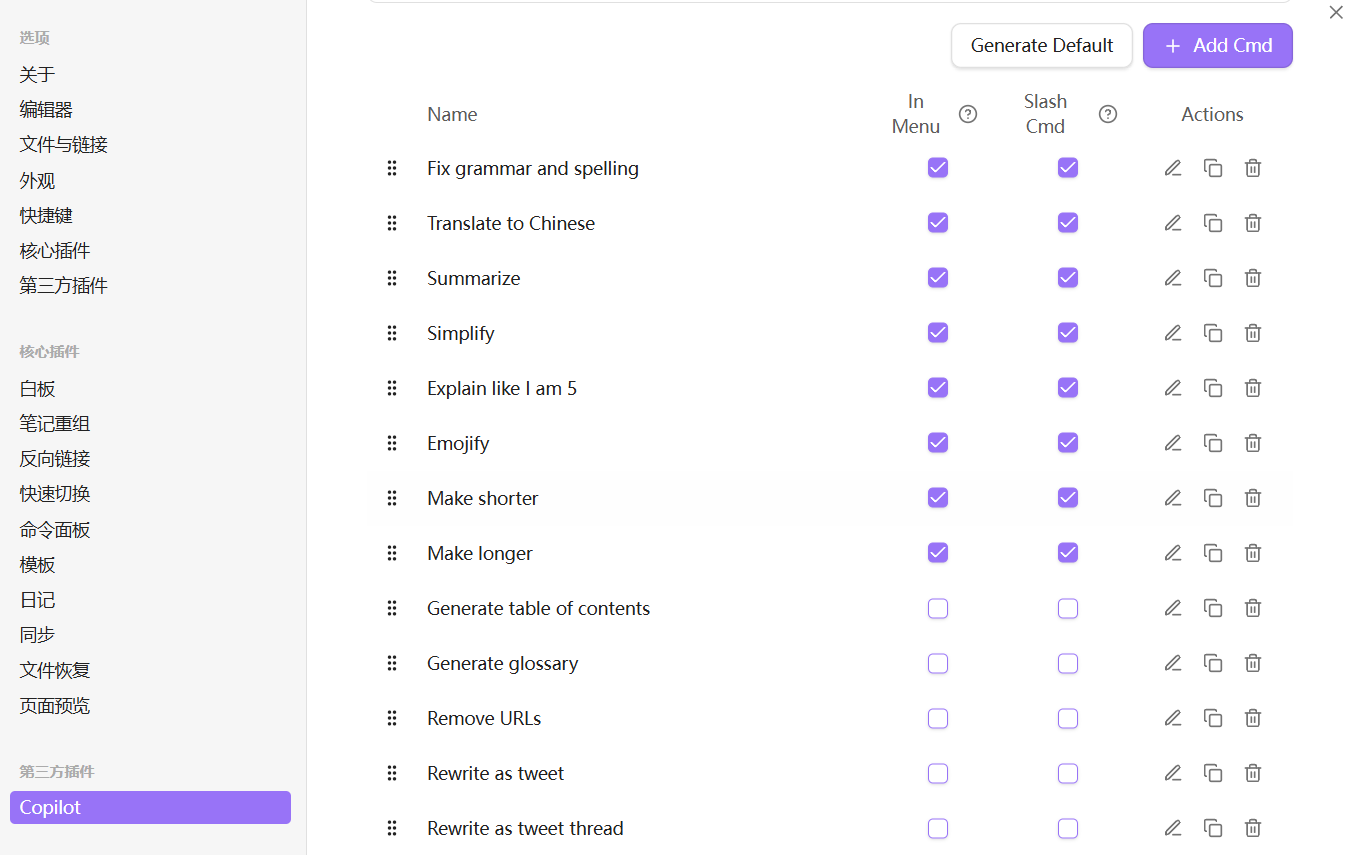Enable Slash Cmd for Generate table of contents

(x=1068, y=608)
